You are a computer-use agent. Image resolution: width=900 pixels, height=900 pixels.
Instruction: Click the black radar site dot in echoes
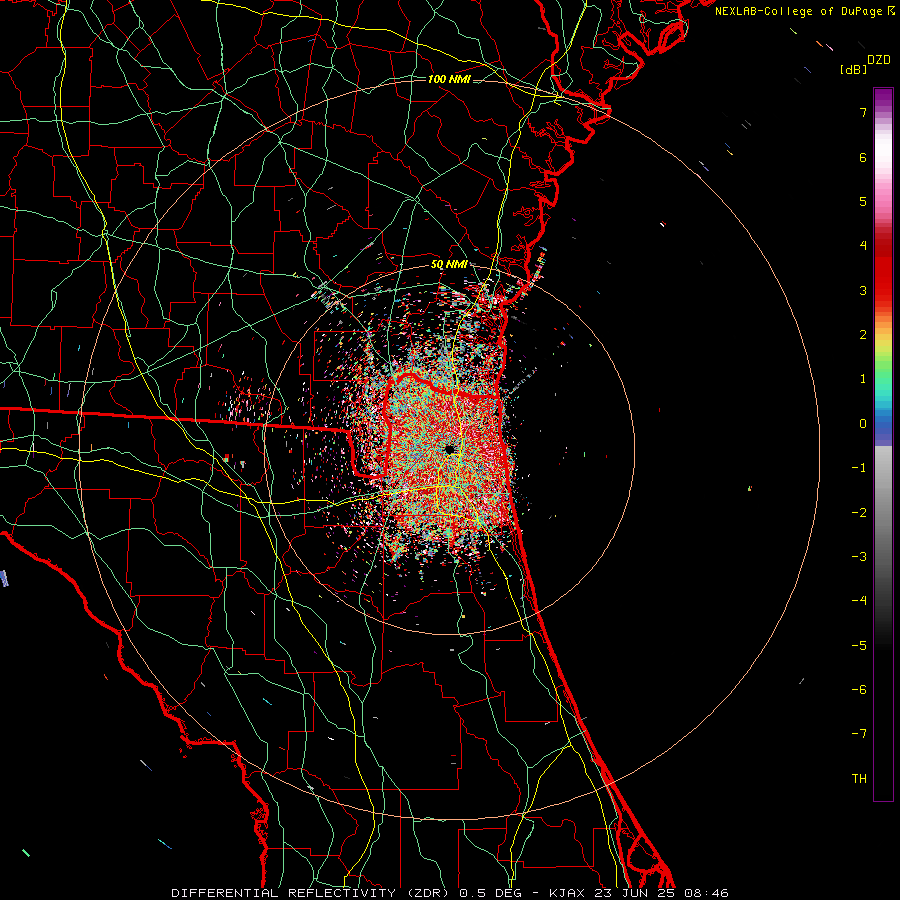[449, 449]
